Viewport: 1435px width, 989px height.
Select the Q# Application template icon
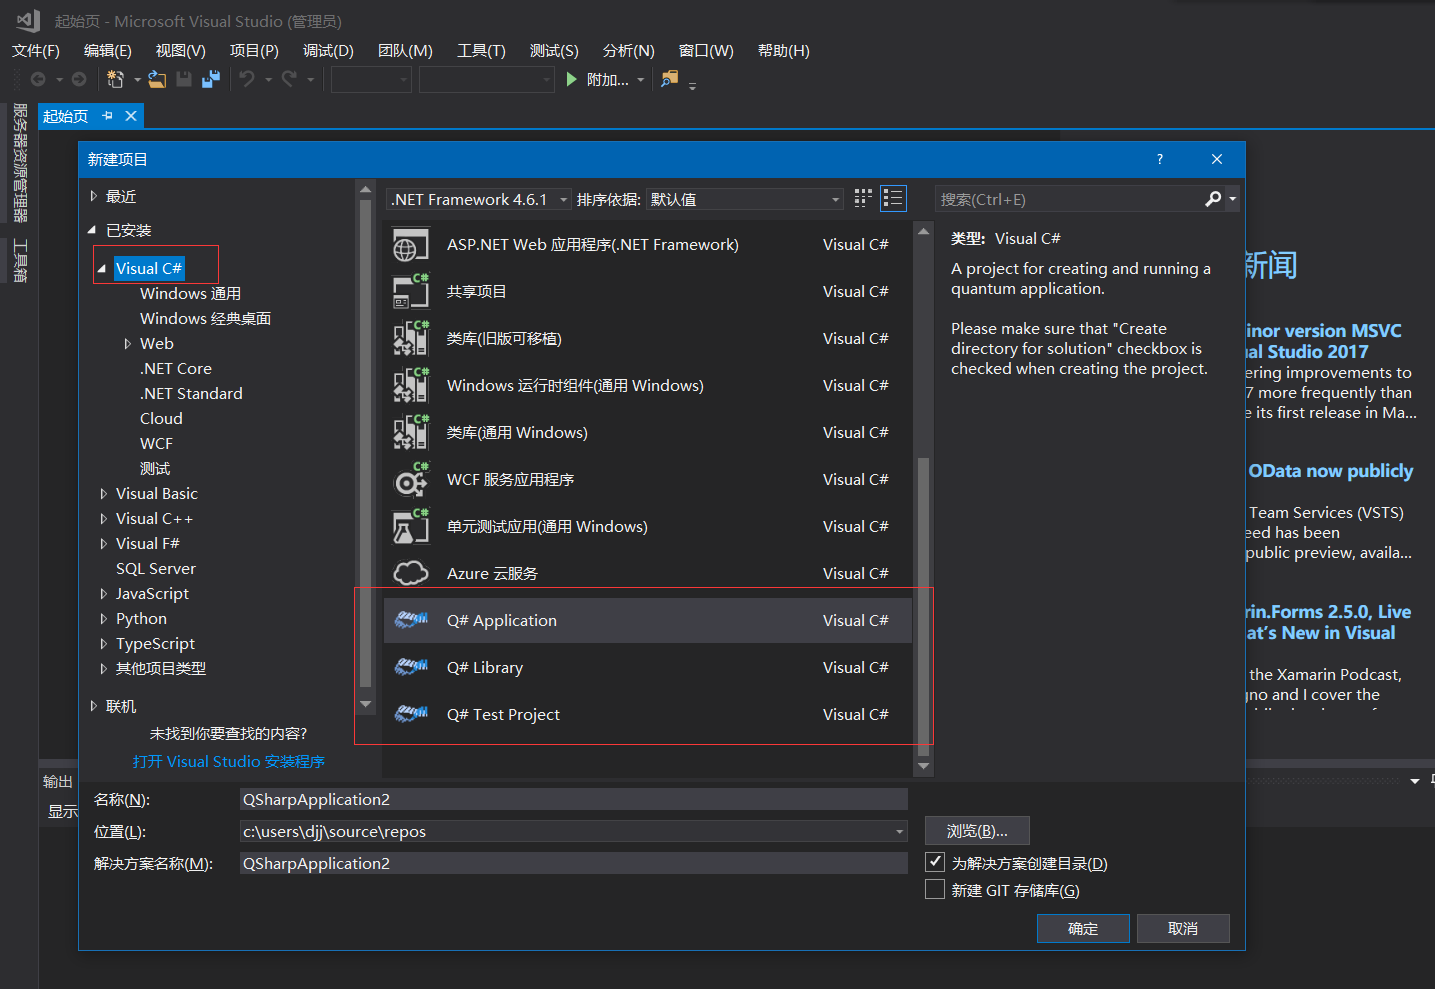[410, 621]
